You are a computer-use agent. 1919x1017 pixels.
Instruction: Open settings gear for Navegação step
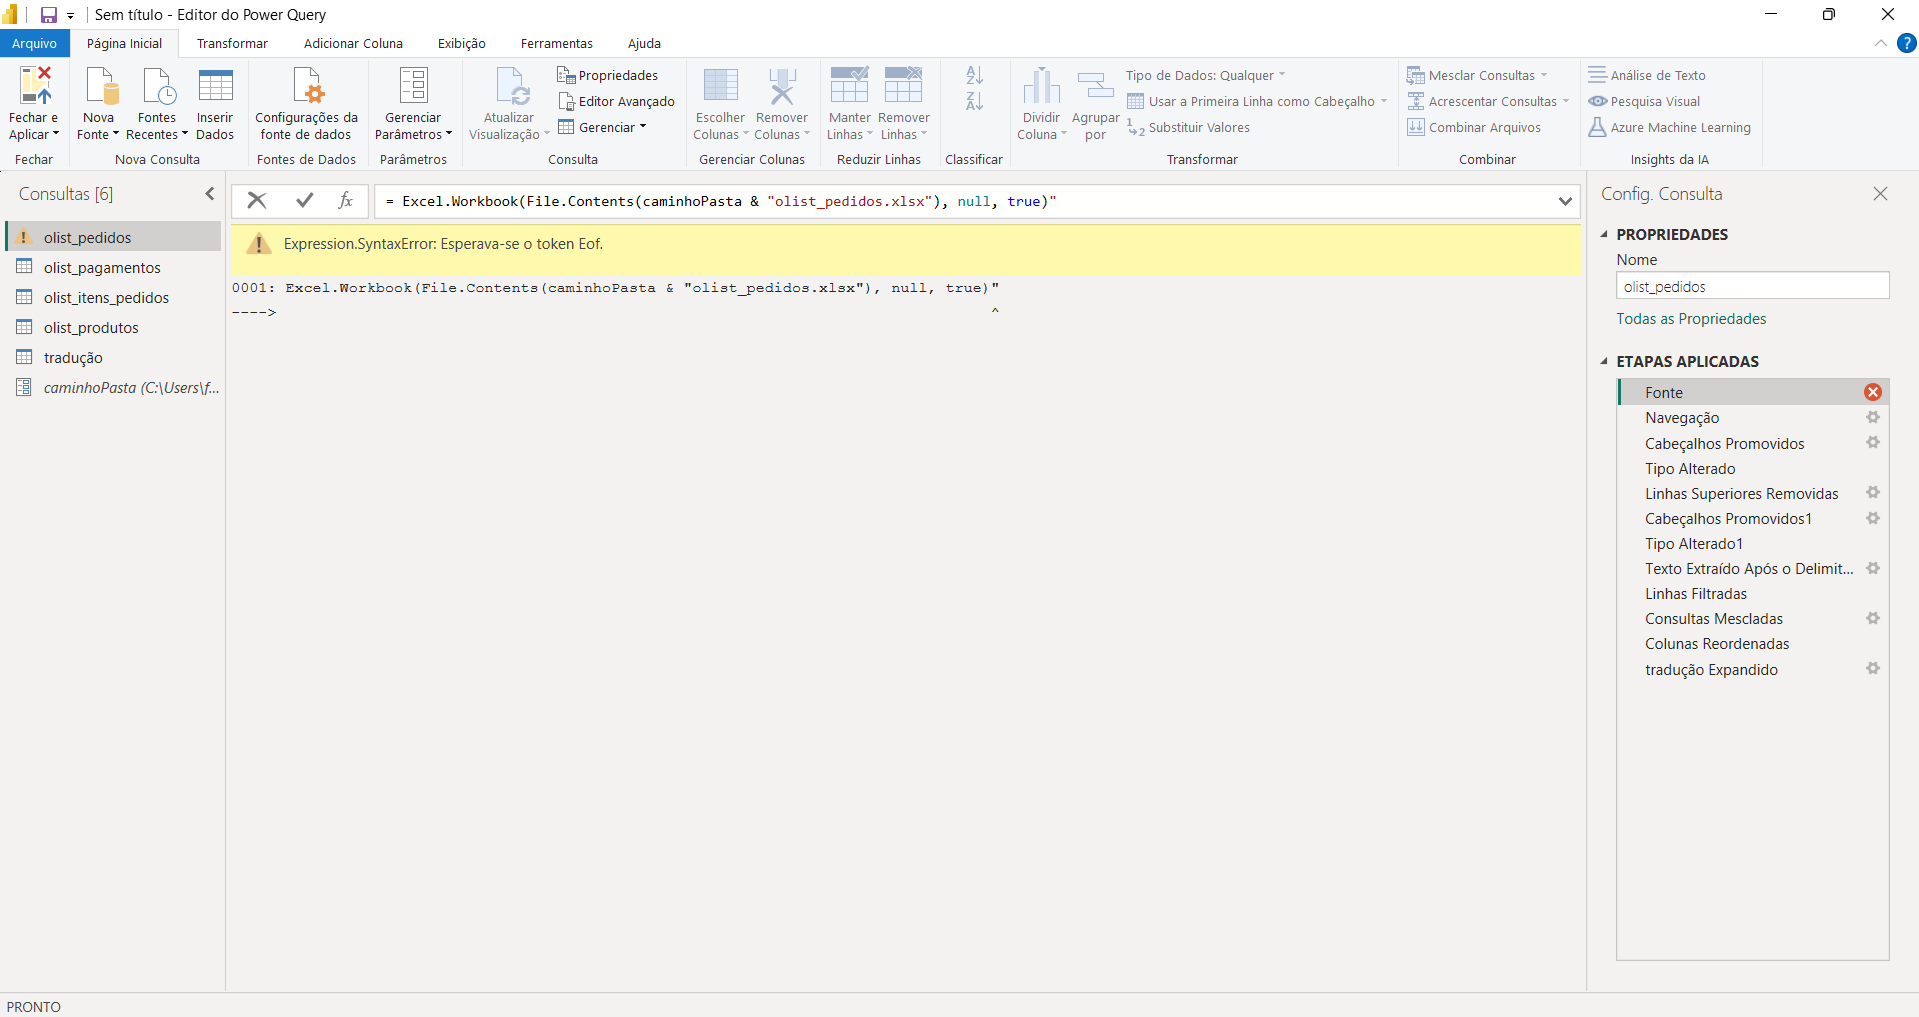tap(1873, 417)
